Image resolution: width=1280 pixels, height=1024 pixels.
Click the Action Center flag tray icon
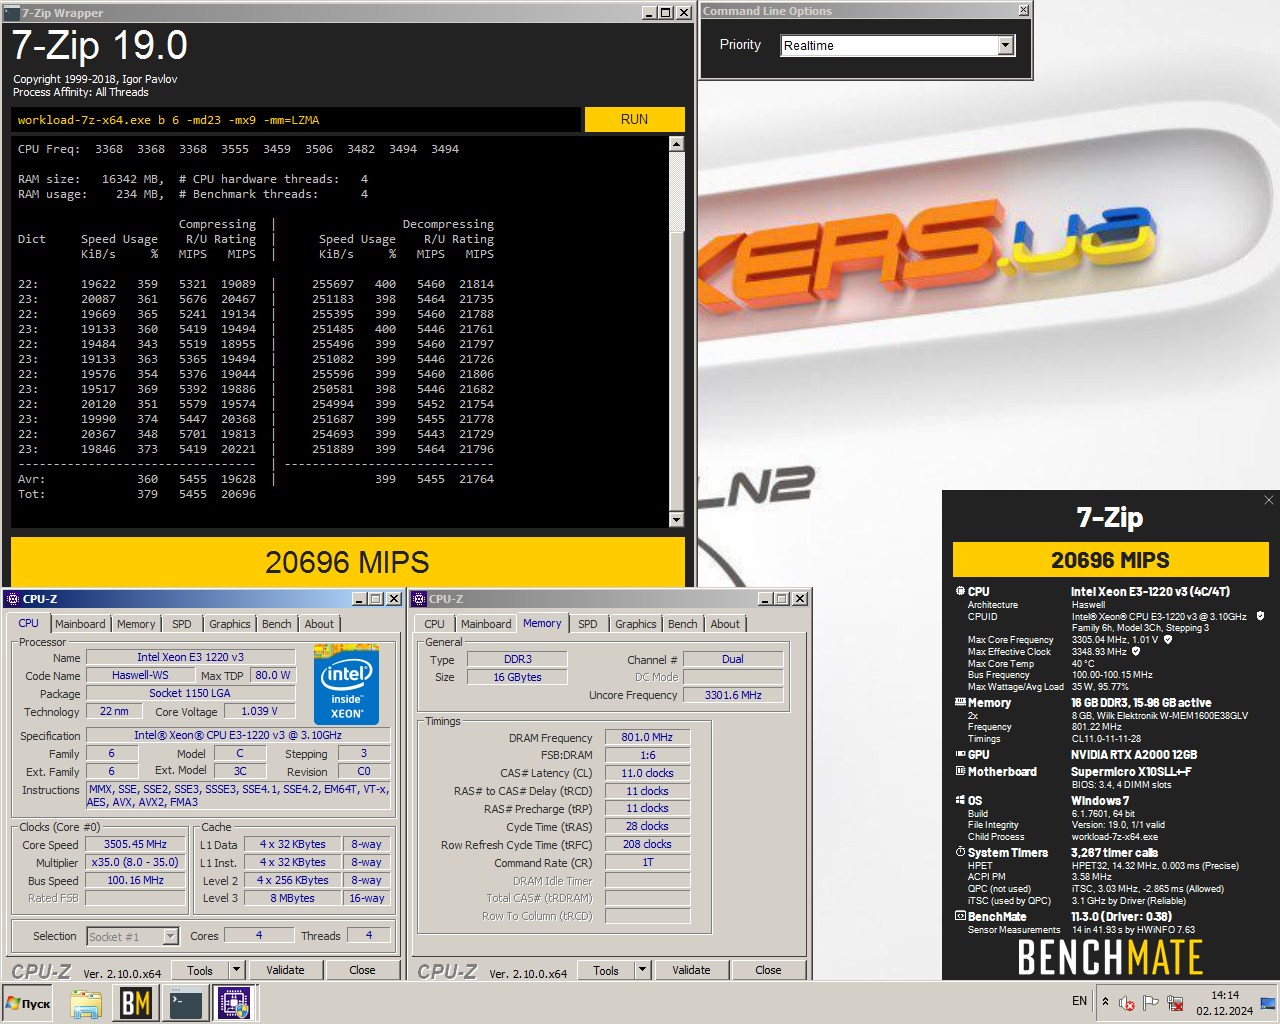pos(1151,1003)
